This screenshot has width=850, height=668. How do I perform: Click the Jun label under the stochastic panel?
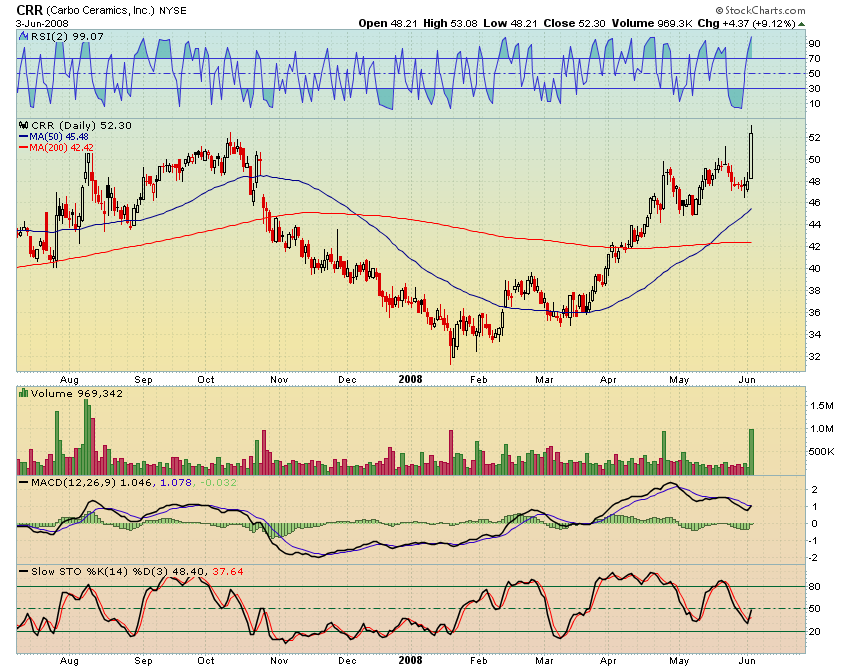point(747,660)
